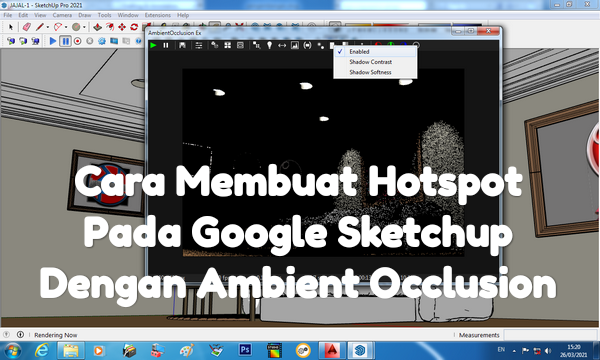This screenshot has height=360, width=600.
Task: Click the four-squares grid icon in AmbientOcclusion
Action: coord(228,45)
